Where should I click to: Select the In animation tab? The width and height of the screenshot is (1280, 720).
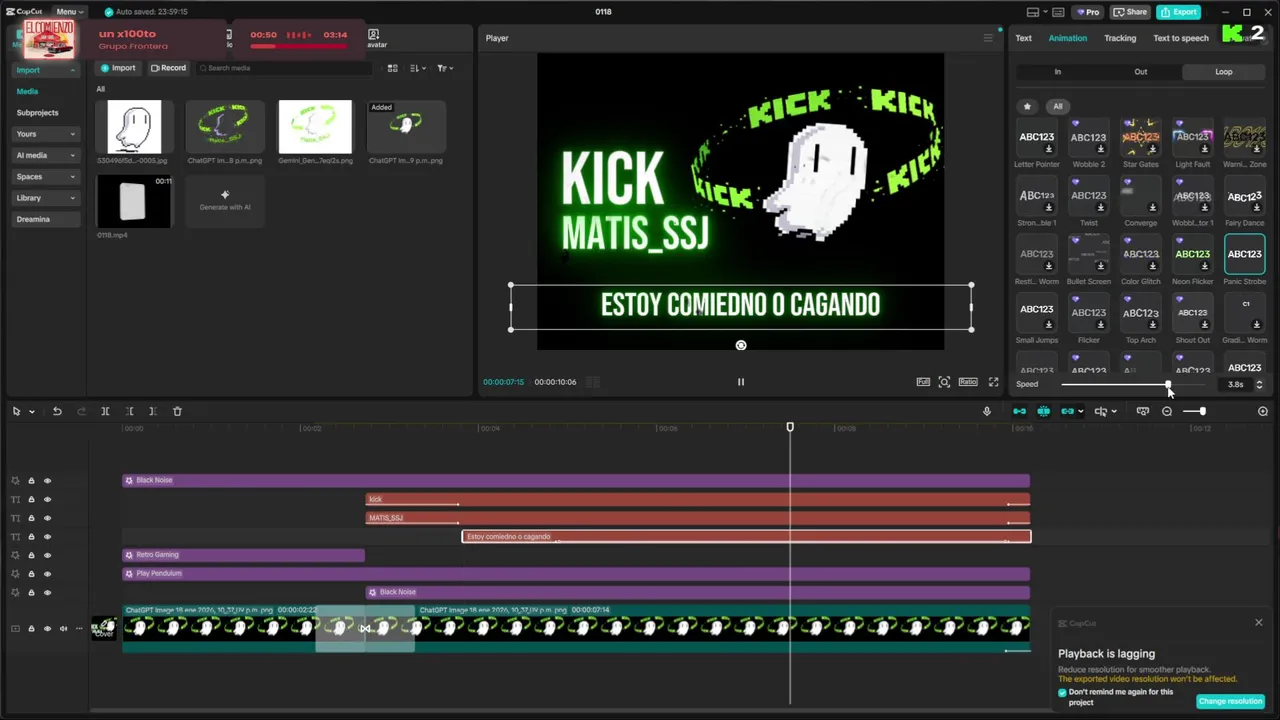(1057, 72)
